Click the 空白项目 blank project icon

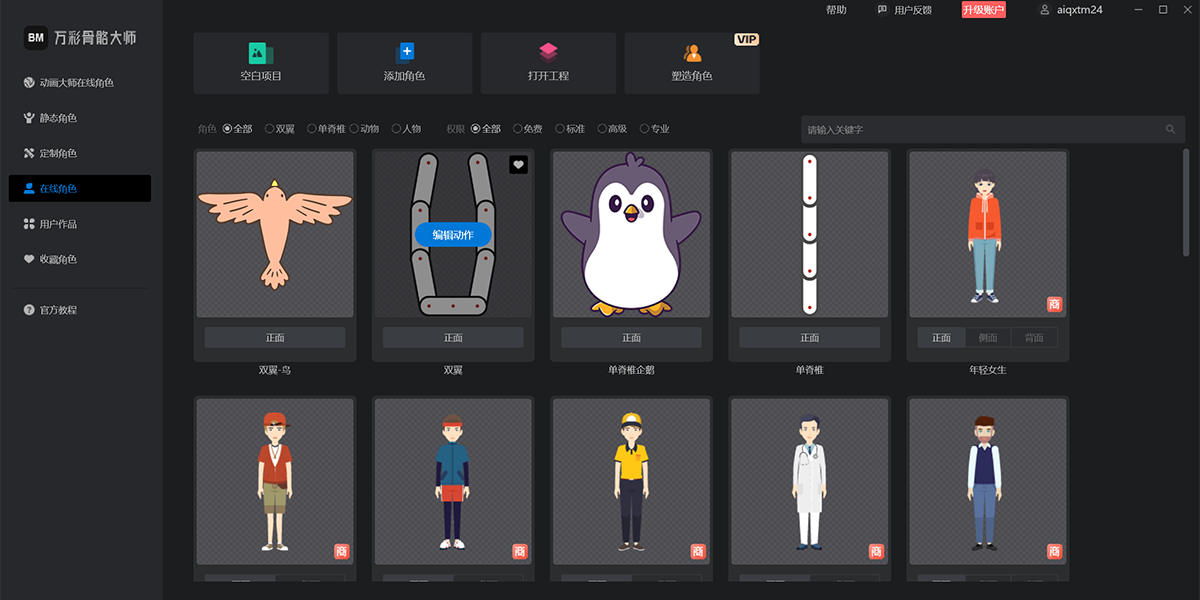[261, 53]
